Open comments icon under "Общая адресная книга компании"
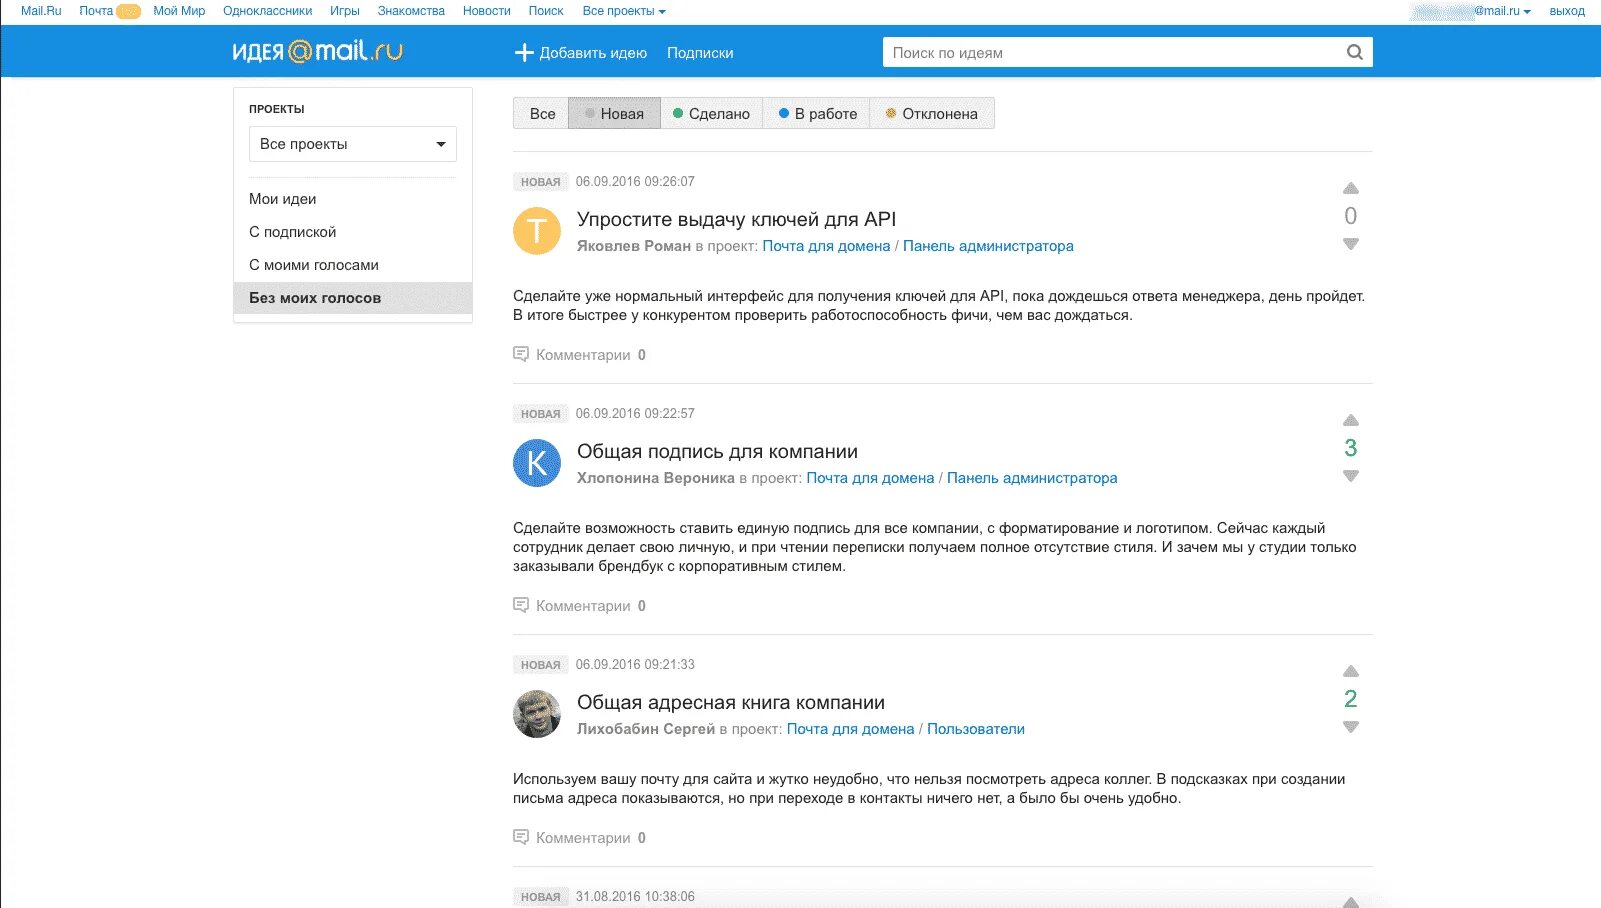Image resolution: width=1601 pixels, height=908 pixels. (521, 837)
